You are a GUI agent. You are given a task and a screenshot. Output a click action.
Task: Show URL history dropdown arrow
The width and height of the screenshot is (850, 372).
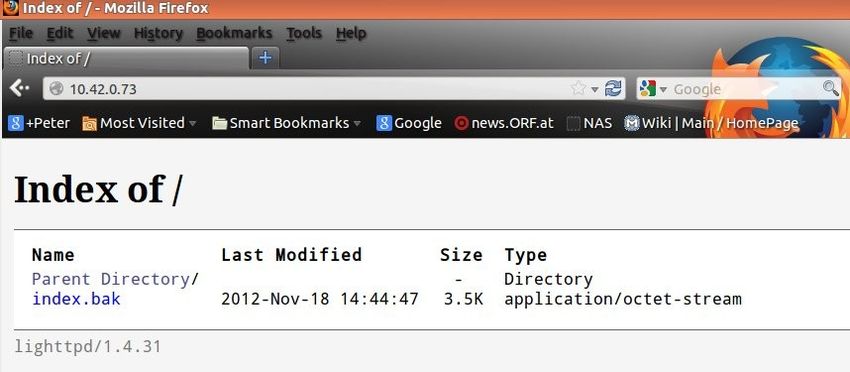[x=595, y=89]
